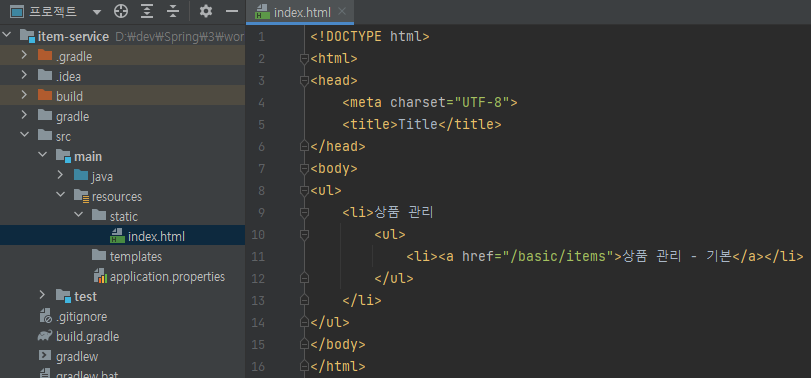Click the main module folder icon
The width and height of the screenshot is (811, 378).
pos(63,156)
